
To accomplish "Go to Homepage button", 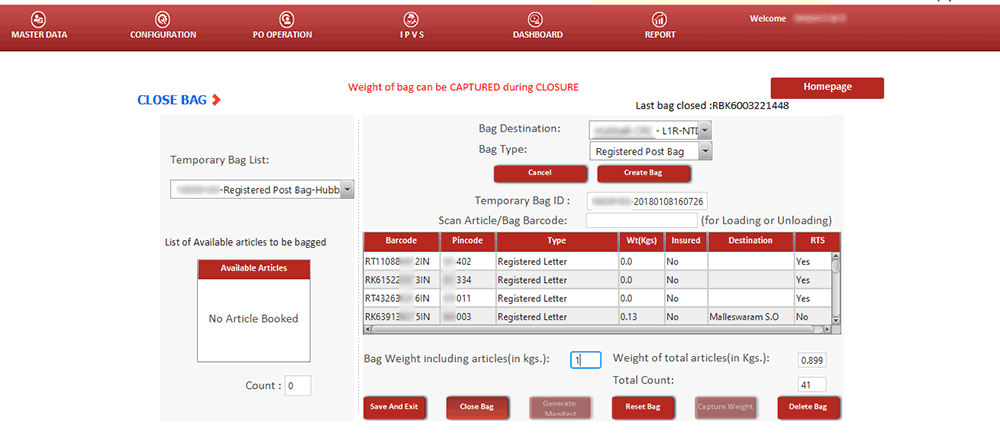I will tap(827, 88).
